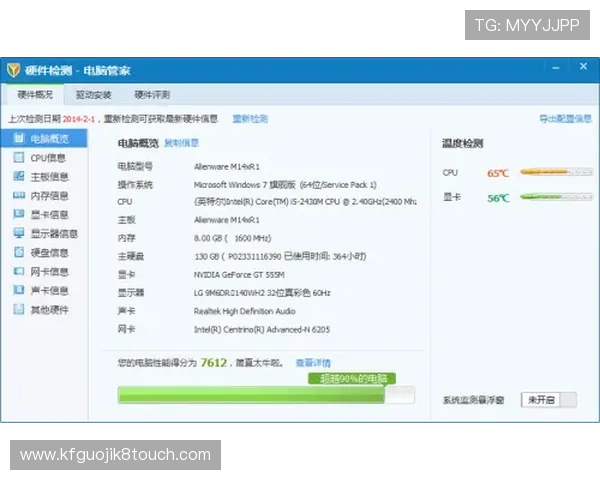Select the CPU信息 sidebar label
This screenshot has width=600, height=480.
tap(48, 158)
